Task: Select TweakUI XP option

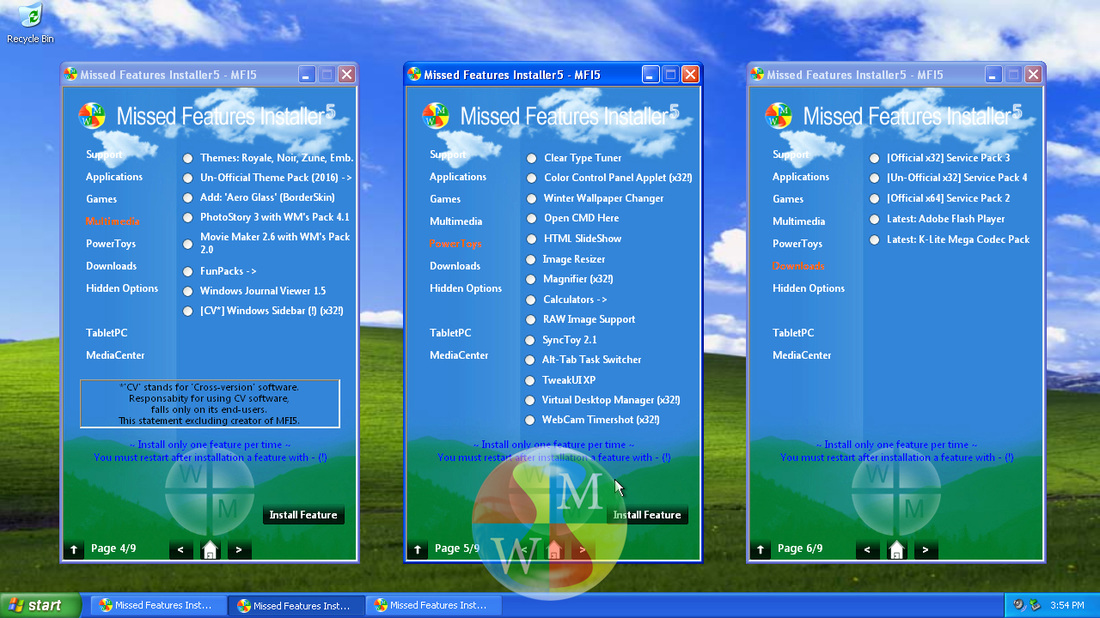Action: tap(530, 380)
